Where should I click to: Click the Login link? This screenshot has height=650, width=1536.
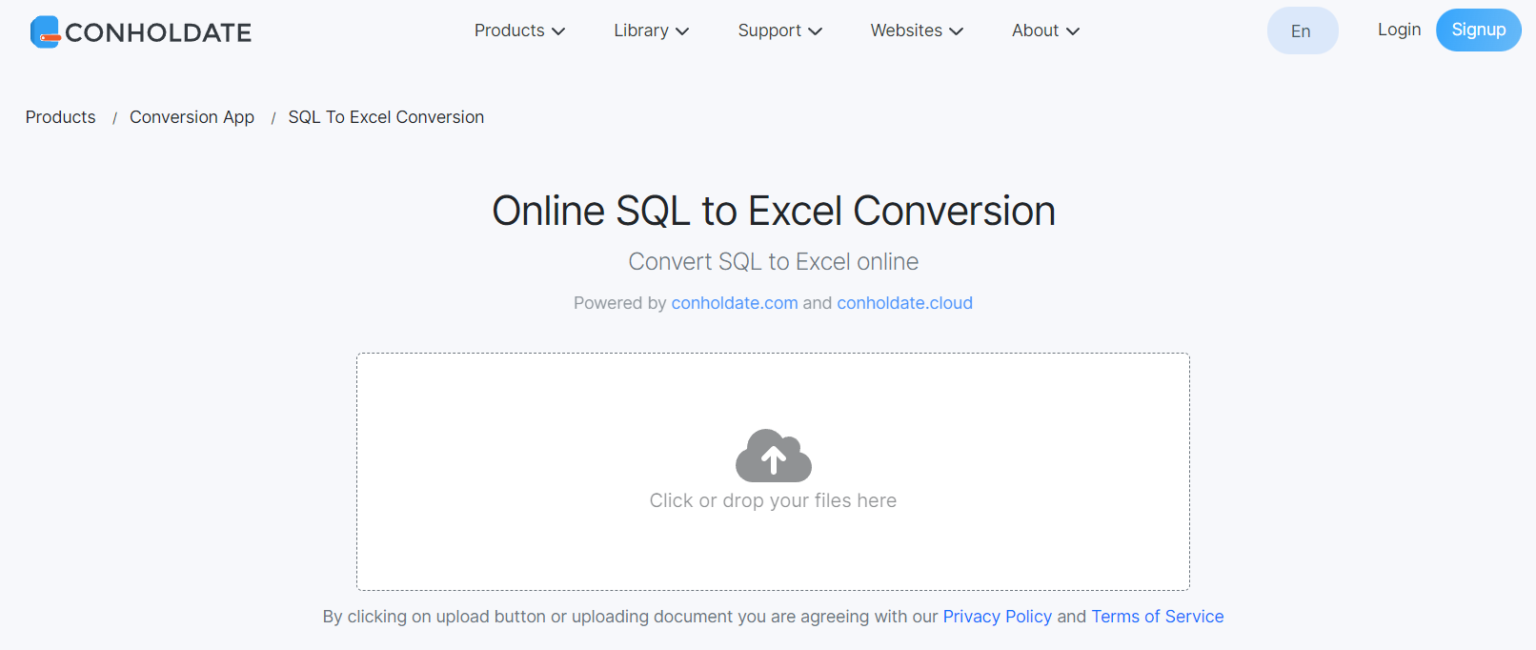pyautogui.click(x=1398, y=30)
